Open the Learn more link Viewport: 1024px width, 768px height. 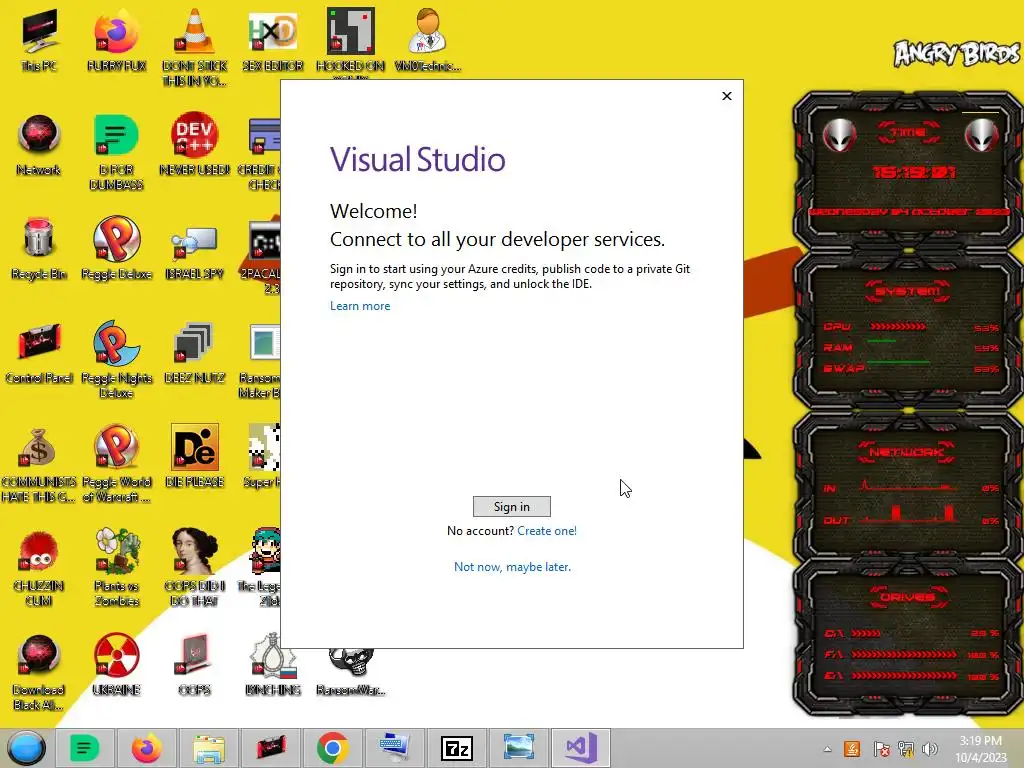coord(360,306)
